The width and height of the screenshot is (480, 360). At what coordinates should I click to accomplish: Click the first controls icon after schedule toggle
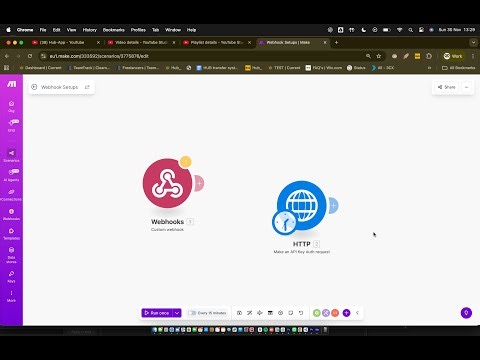tap(239, 313)
